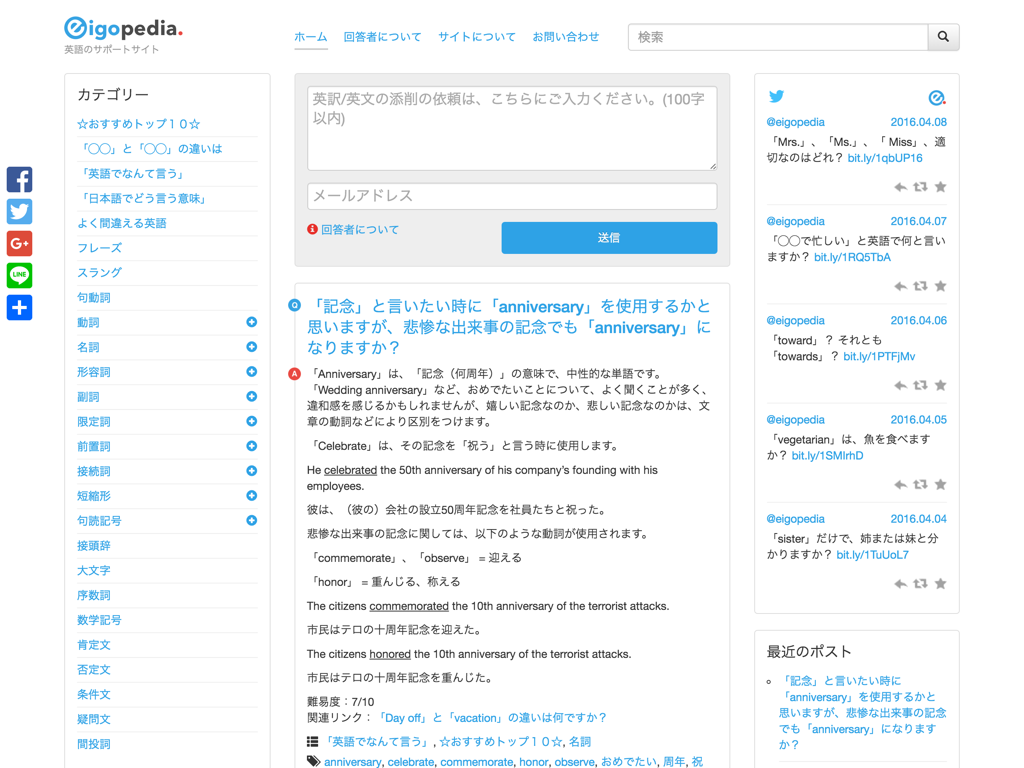Click the 送信 submit button
1024x768 pixels.
609,238
